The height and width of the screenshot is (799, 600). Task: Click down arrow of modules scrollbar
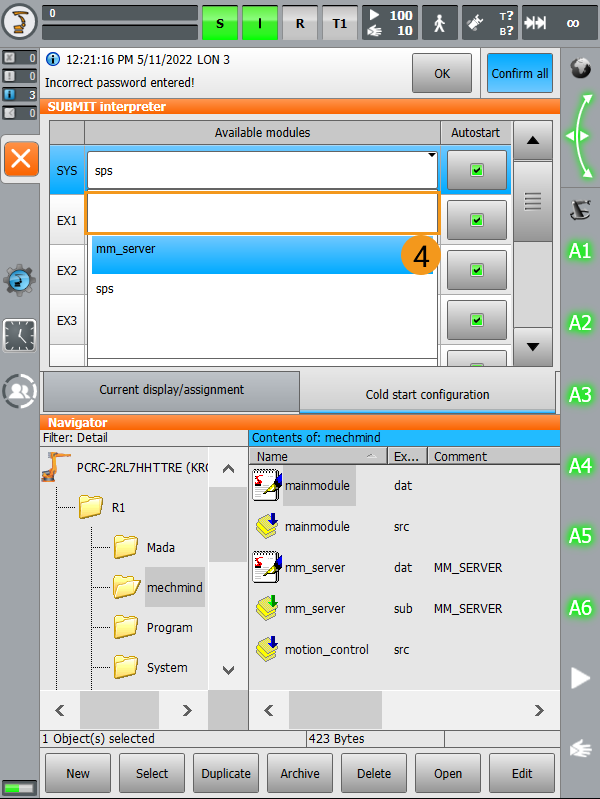pyautogui.click(x=533, y=347)
